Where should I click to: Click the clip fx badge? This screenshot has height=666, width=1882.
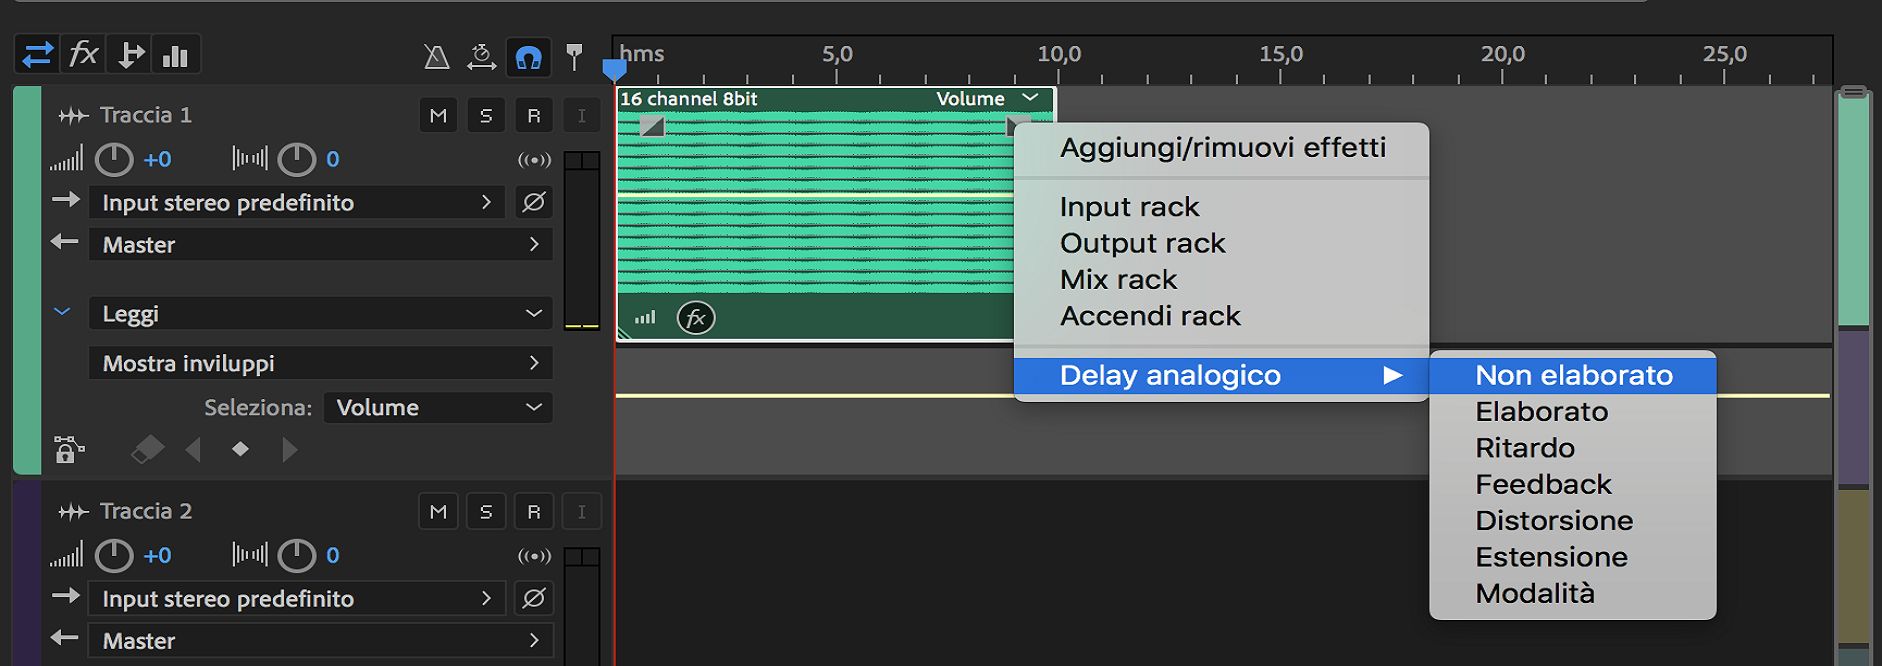point(696,318)
